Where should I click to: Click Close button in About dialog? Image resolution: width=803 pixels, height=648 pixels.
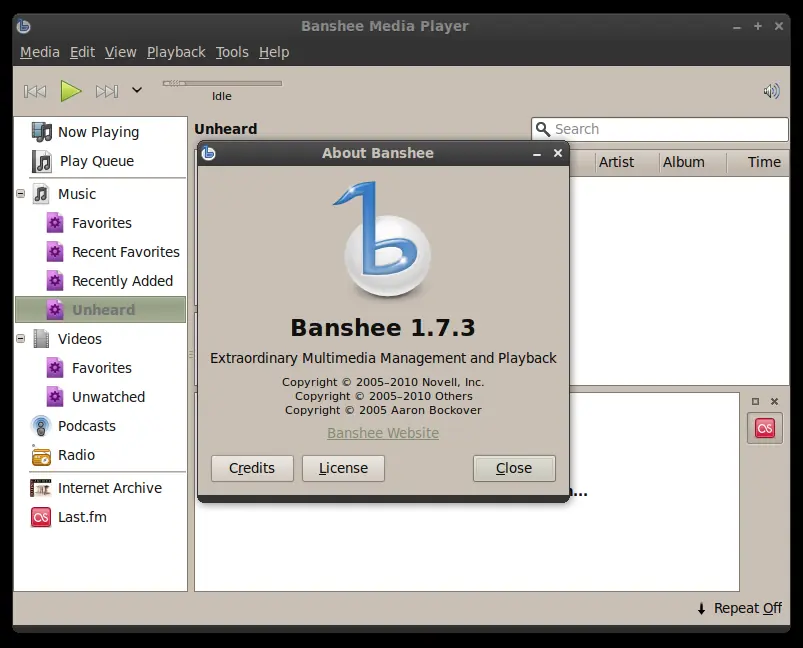click(x=514, y=468)
